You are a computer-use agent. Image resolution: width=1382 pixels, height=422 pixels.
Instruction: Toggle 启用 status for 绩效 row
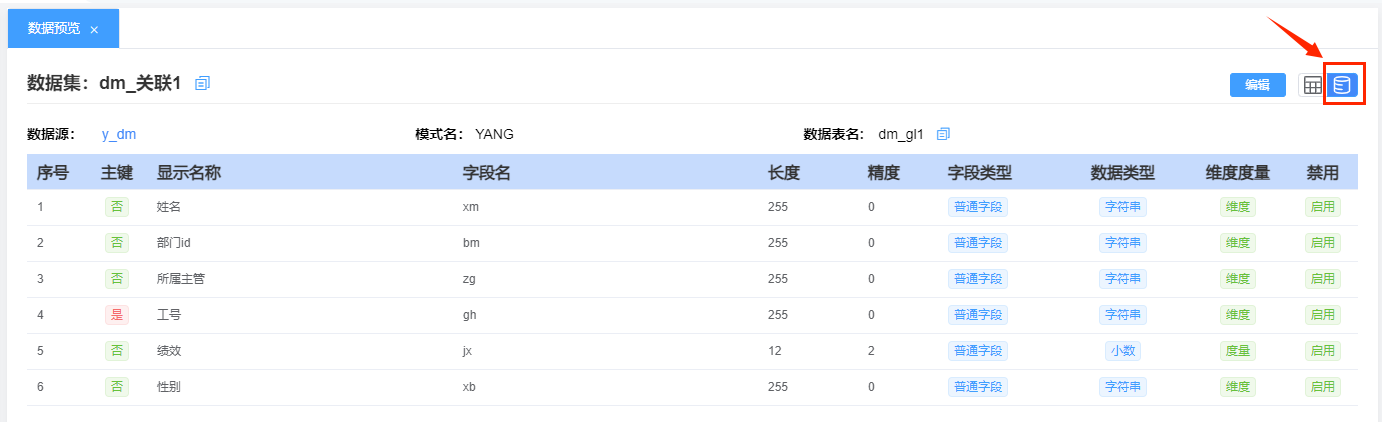(x=1322, y=351)
